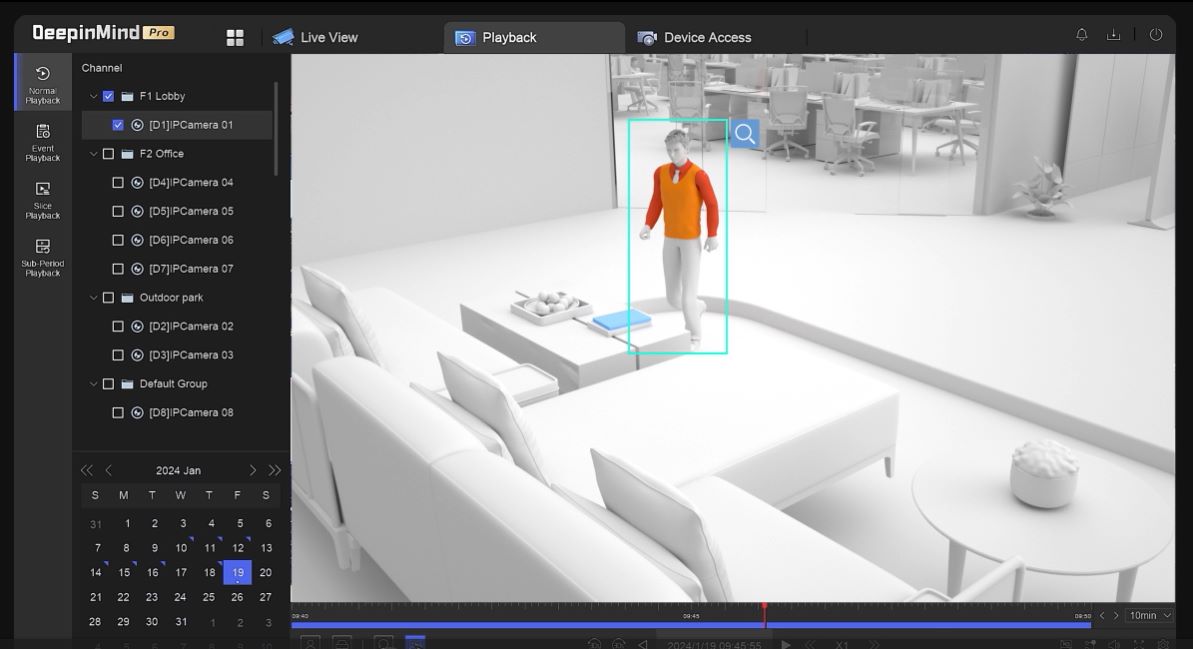Go to next month in calendar
The image size is (1193, 649).
tap(252, 470)
